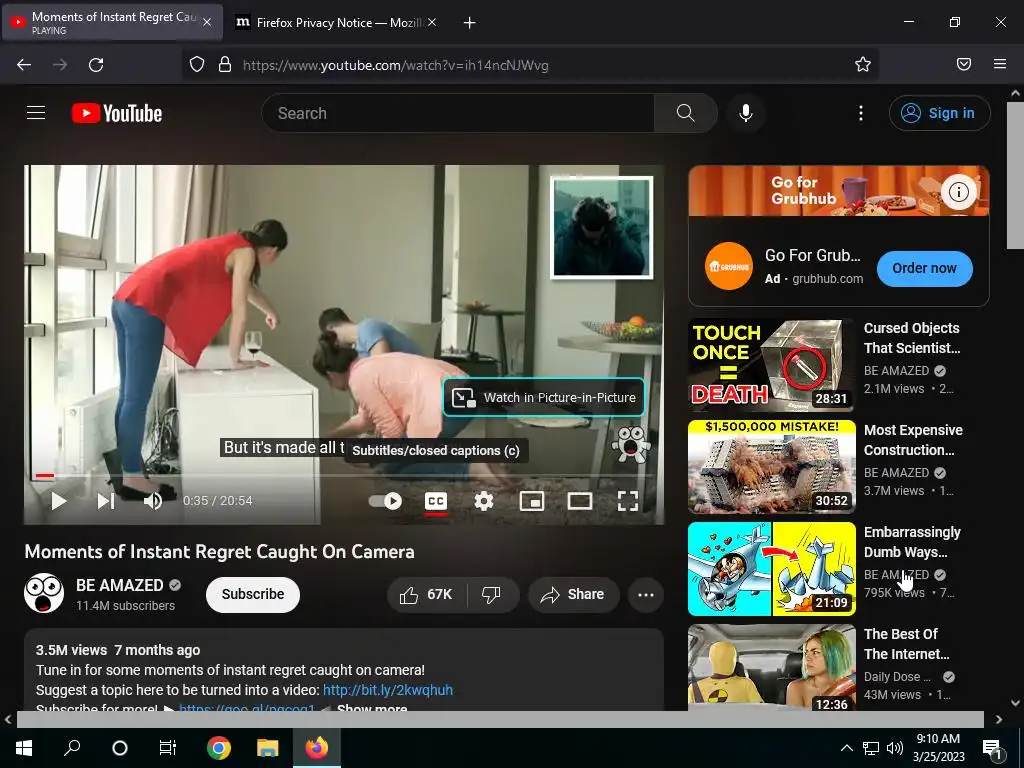
Task: Toggle subtitles/closed captions CC button
Action: coord(436,501)
